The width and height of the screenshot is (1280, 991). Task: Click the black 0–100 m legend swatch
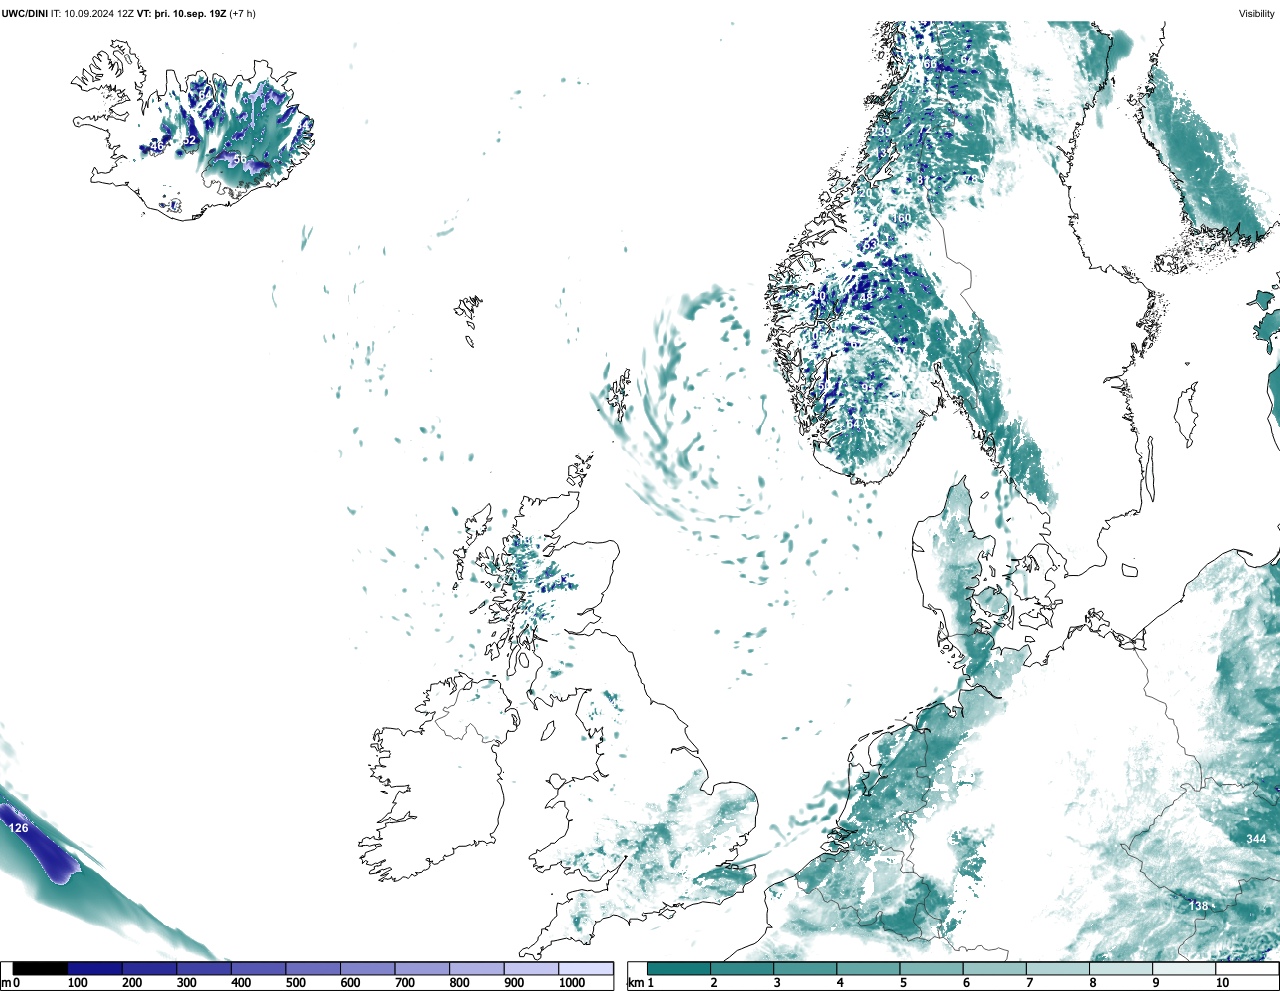click(40, 969)
